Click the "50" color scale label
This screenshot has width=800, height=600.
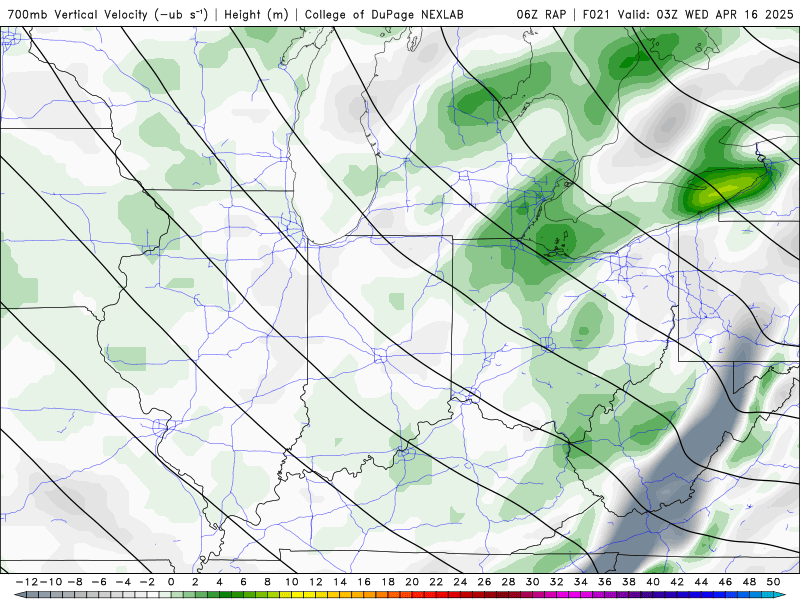(773, 582)
